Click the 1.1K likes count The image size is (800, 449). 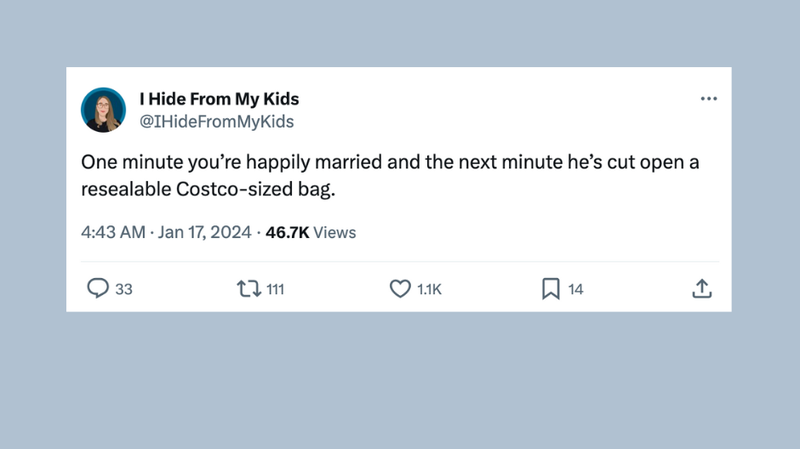429,290
